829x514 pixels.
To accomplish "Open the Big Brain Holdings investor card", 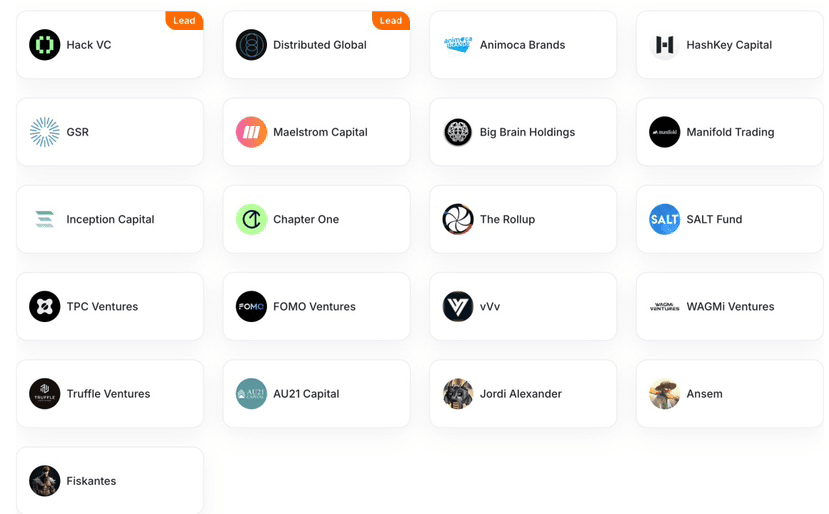I will [x=523, y=132].
